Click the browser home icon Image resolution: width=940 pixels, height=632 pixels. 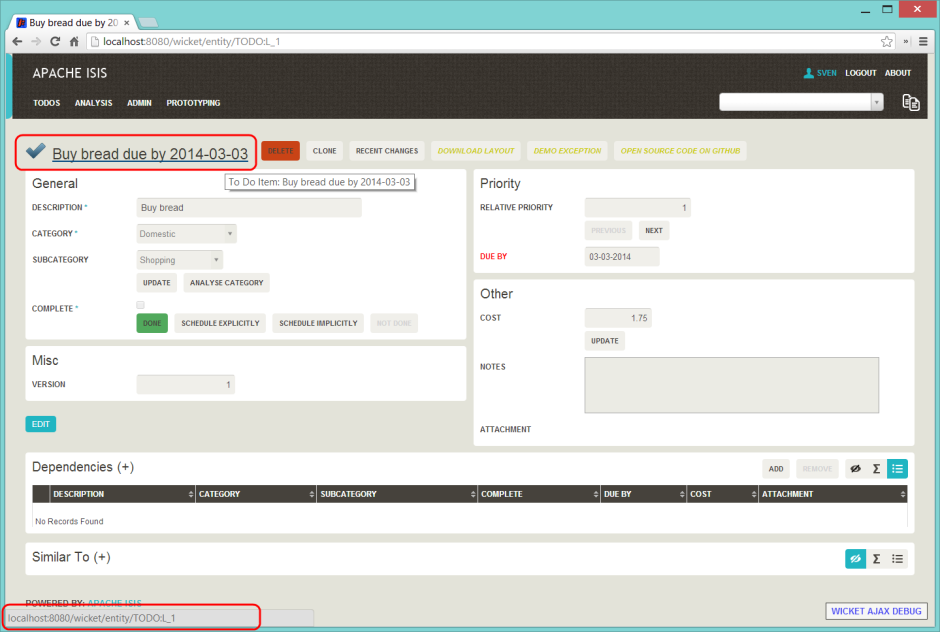74,42
